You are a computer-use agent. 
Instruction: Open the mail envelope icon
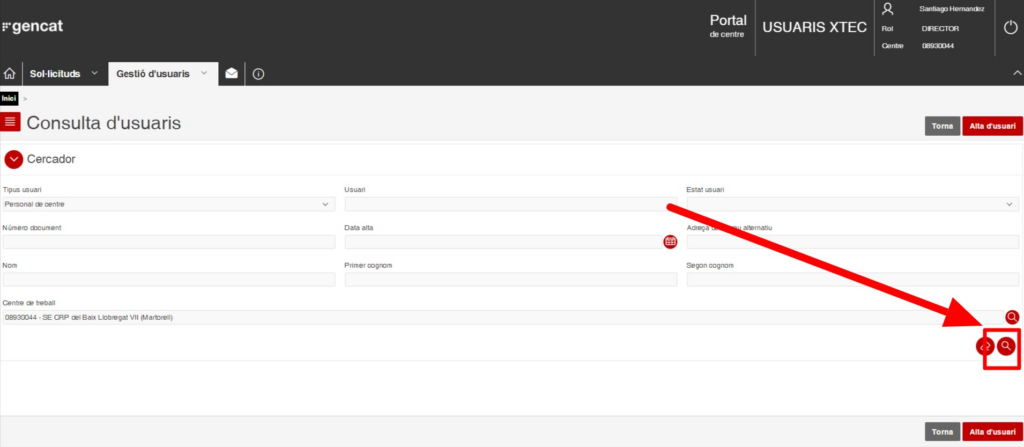pyautogui.click(x=232, y=74)
